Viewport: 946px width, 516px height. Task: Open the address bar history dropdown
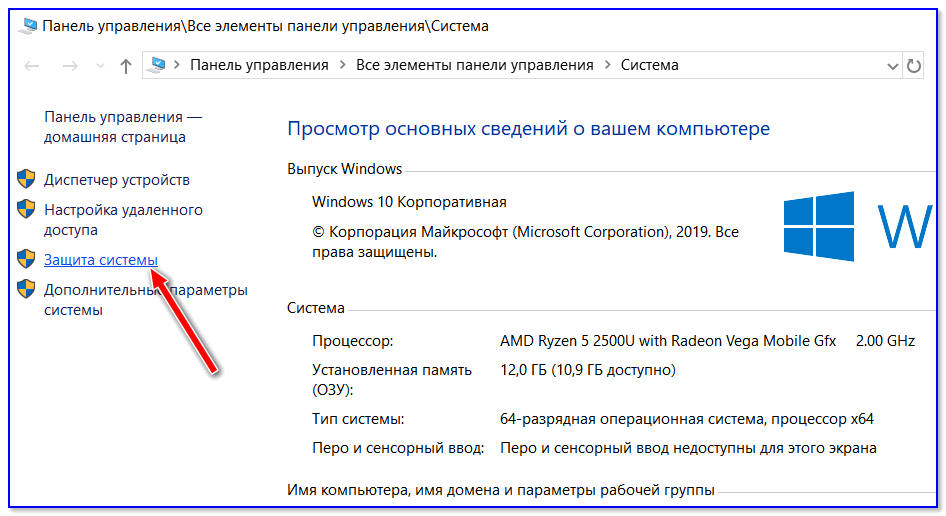893,66
